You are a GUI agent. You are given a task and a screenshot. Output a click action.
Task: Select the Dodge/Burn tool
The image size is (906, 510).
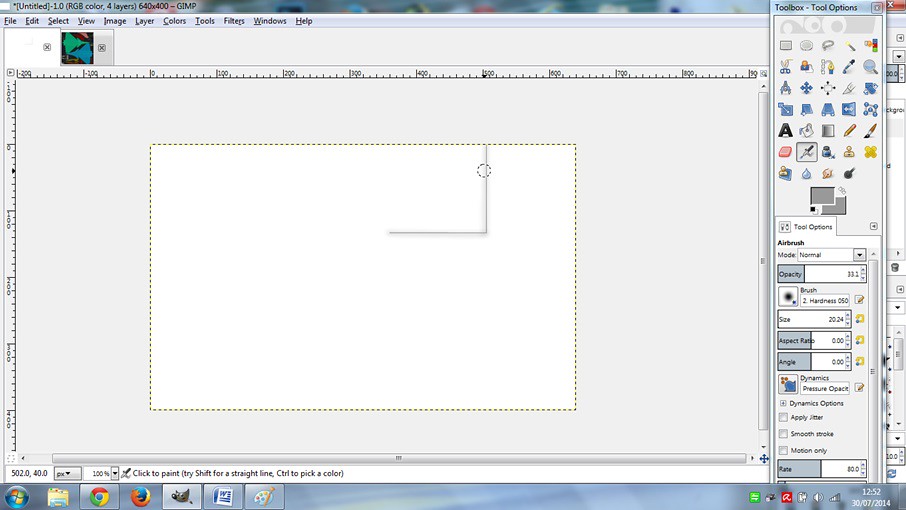pos(849,174)
